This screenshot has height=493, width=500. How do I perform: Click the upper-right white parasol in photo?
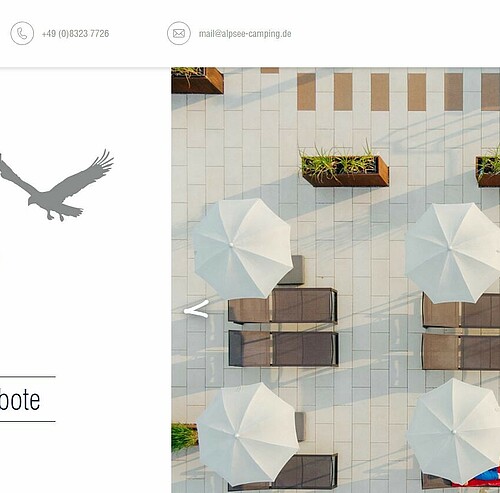pyautogui.click(x=453, y=252)
